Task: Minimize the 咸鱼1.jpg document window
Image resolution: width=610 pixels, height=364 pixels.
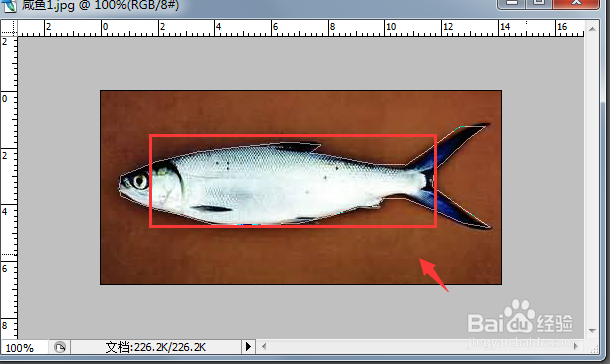Action: (x=512, y=3)
